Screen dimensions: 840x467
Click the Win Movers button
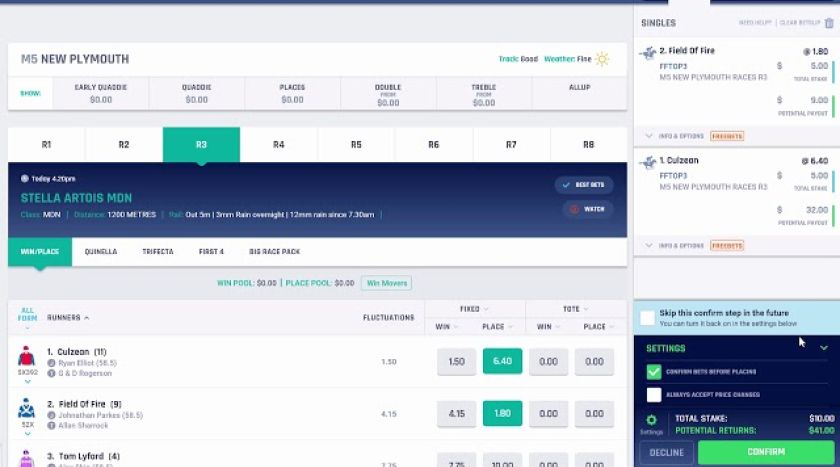coord(386,283)
